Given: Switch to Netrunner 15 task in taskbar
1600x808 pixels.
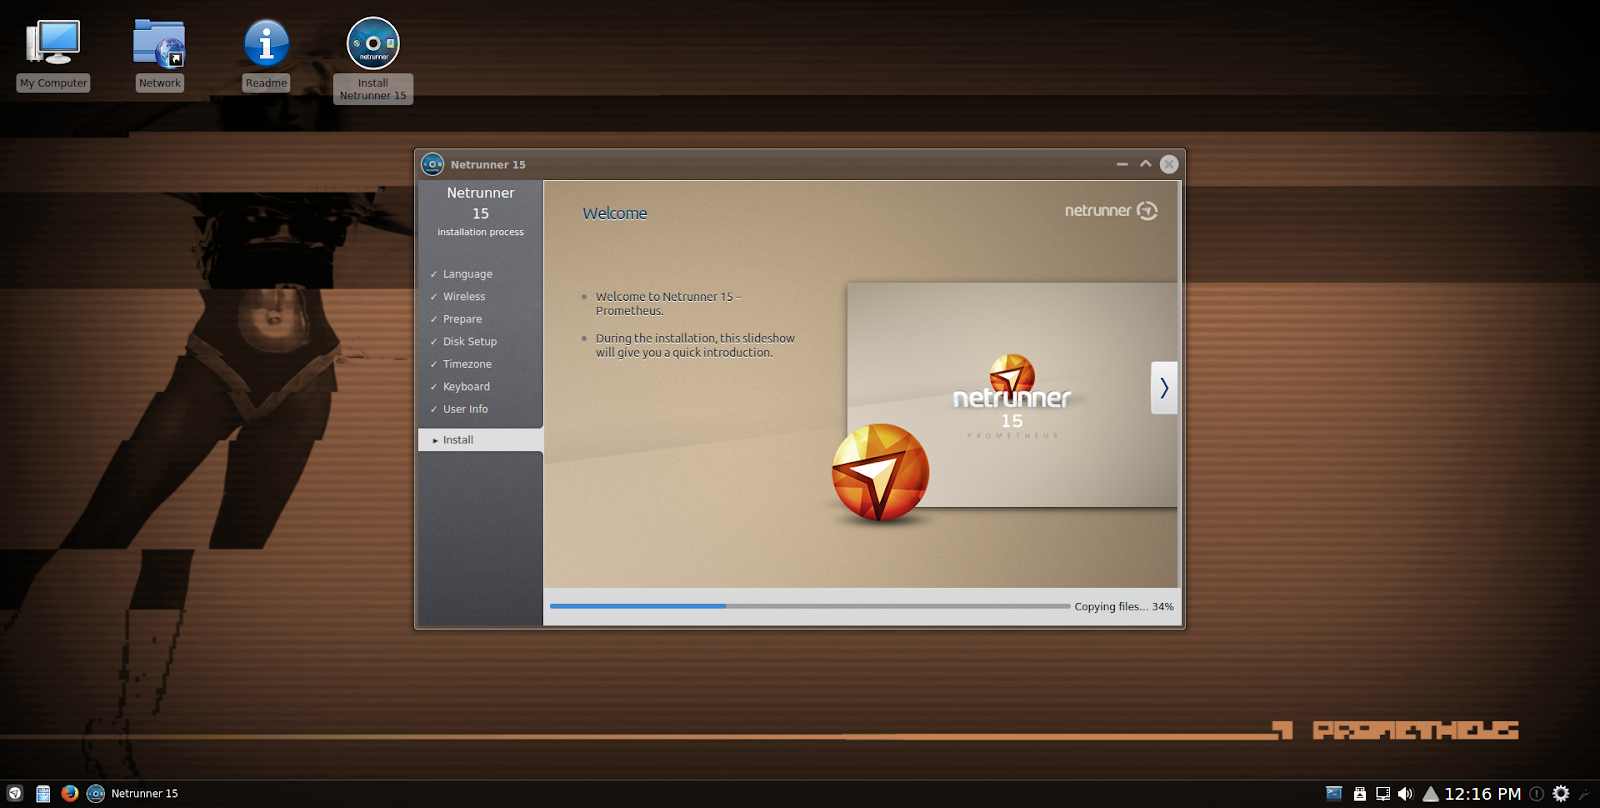Looking at the screenshot, I should pos(133,794).
